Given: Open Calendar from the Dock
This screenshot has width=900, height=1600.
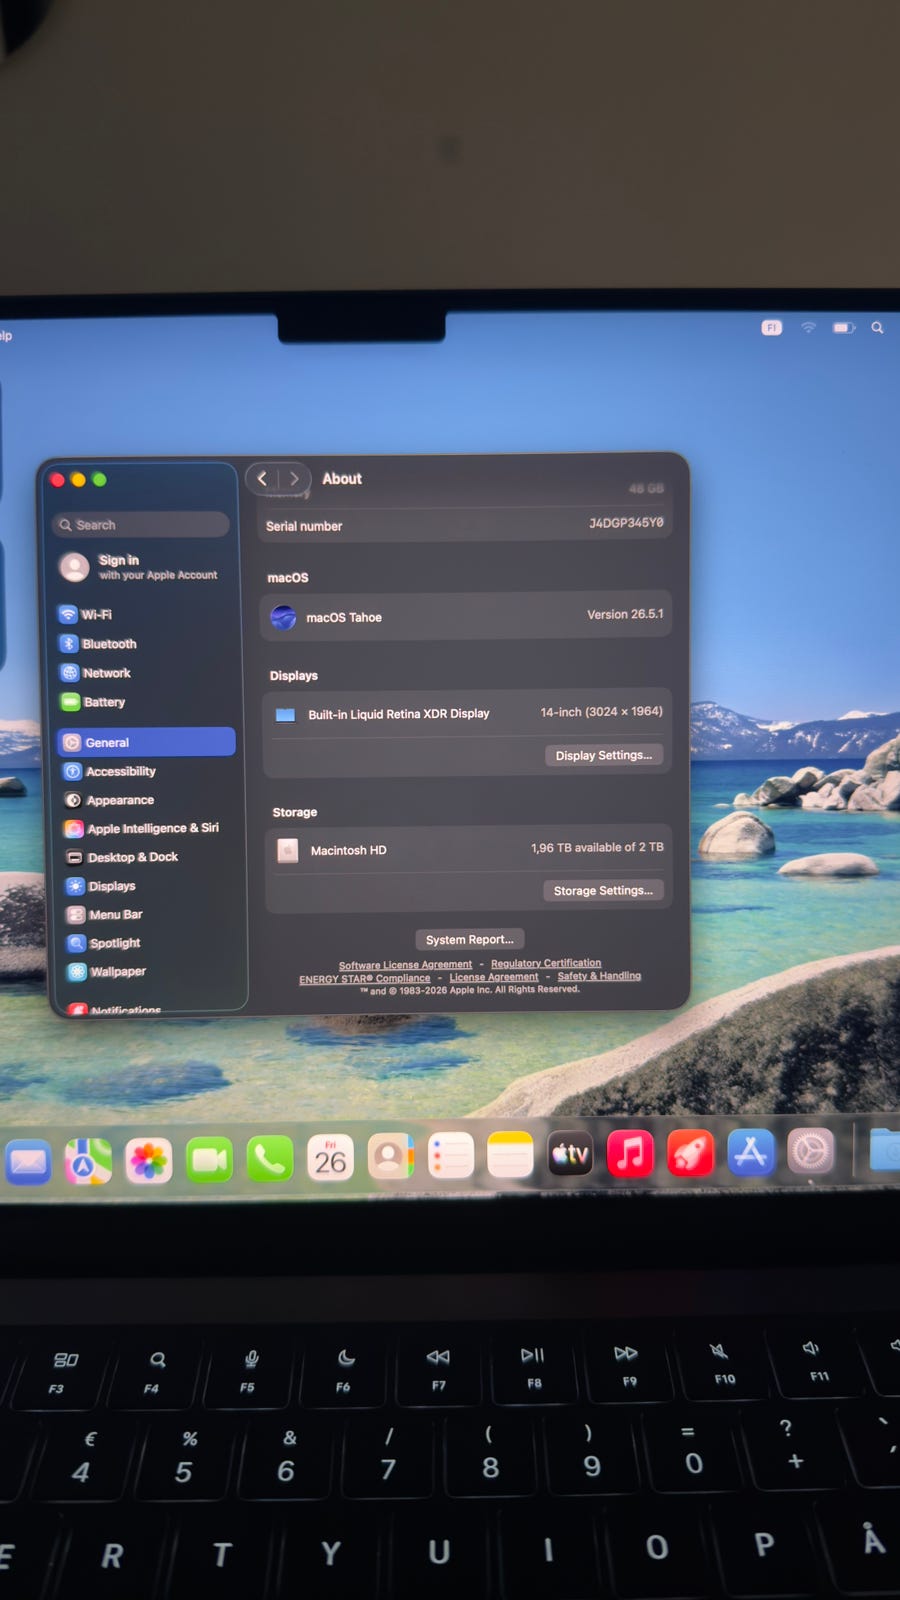Looking at the screenshot, I should (x=330, y=1158).
